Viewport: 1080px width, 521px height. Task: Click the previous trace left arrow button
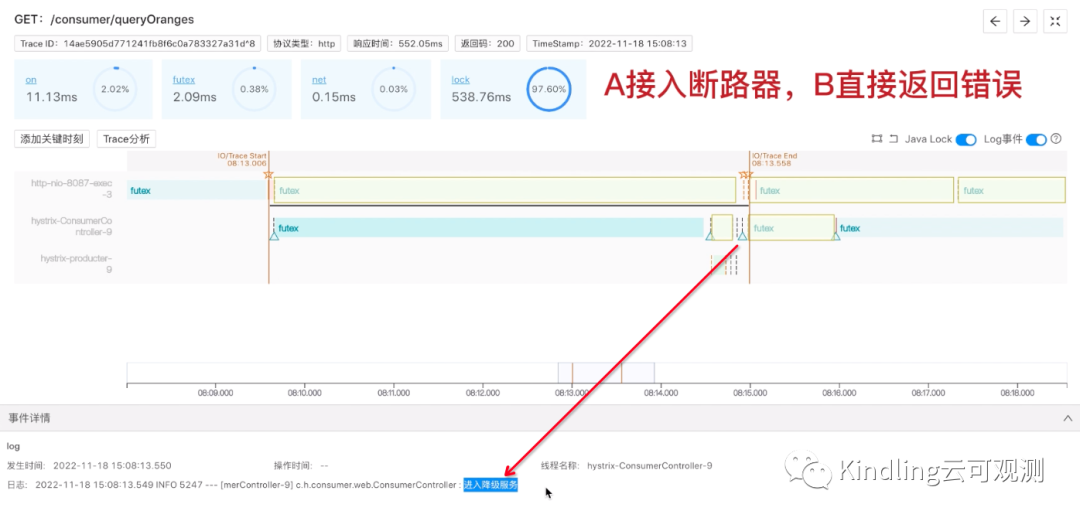[995, 21]
